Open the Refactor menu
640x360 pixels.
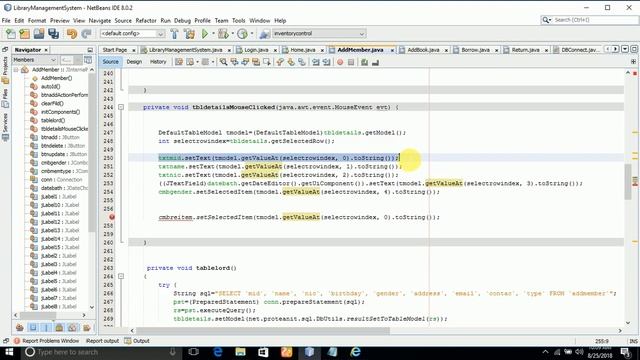pyautogui.click(x=146, y=20)
